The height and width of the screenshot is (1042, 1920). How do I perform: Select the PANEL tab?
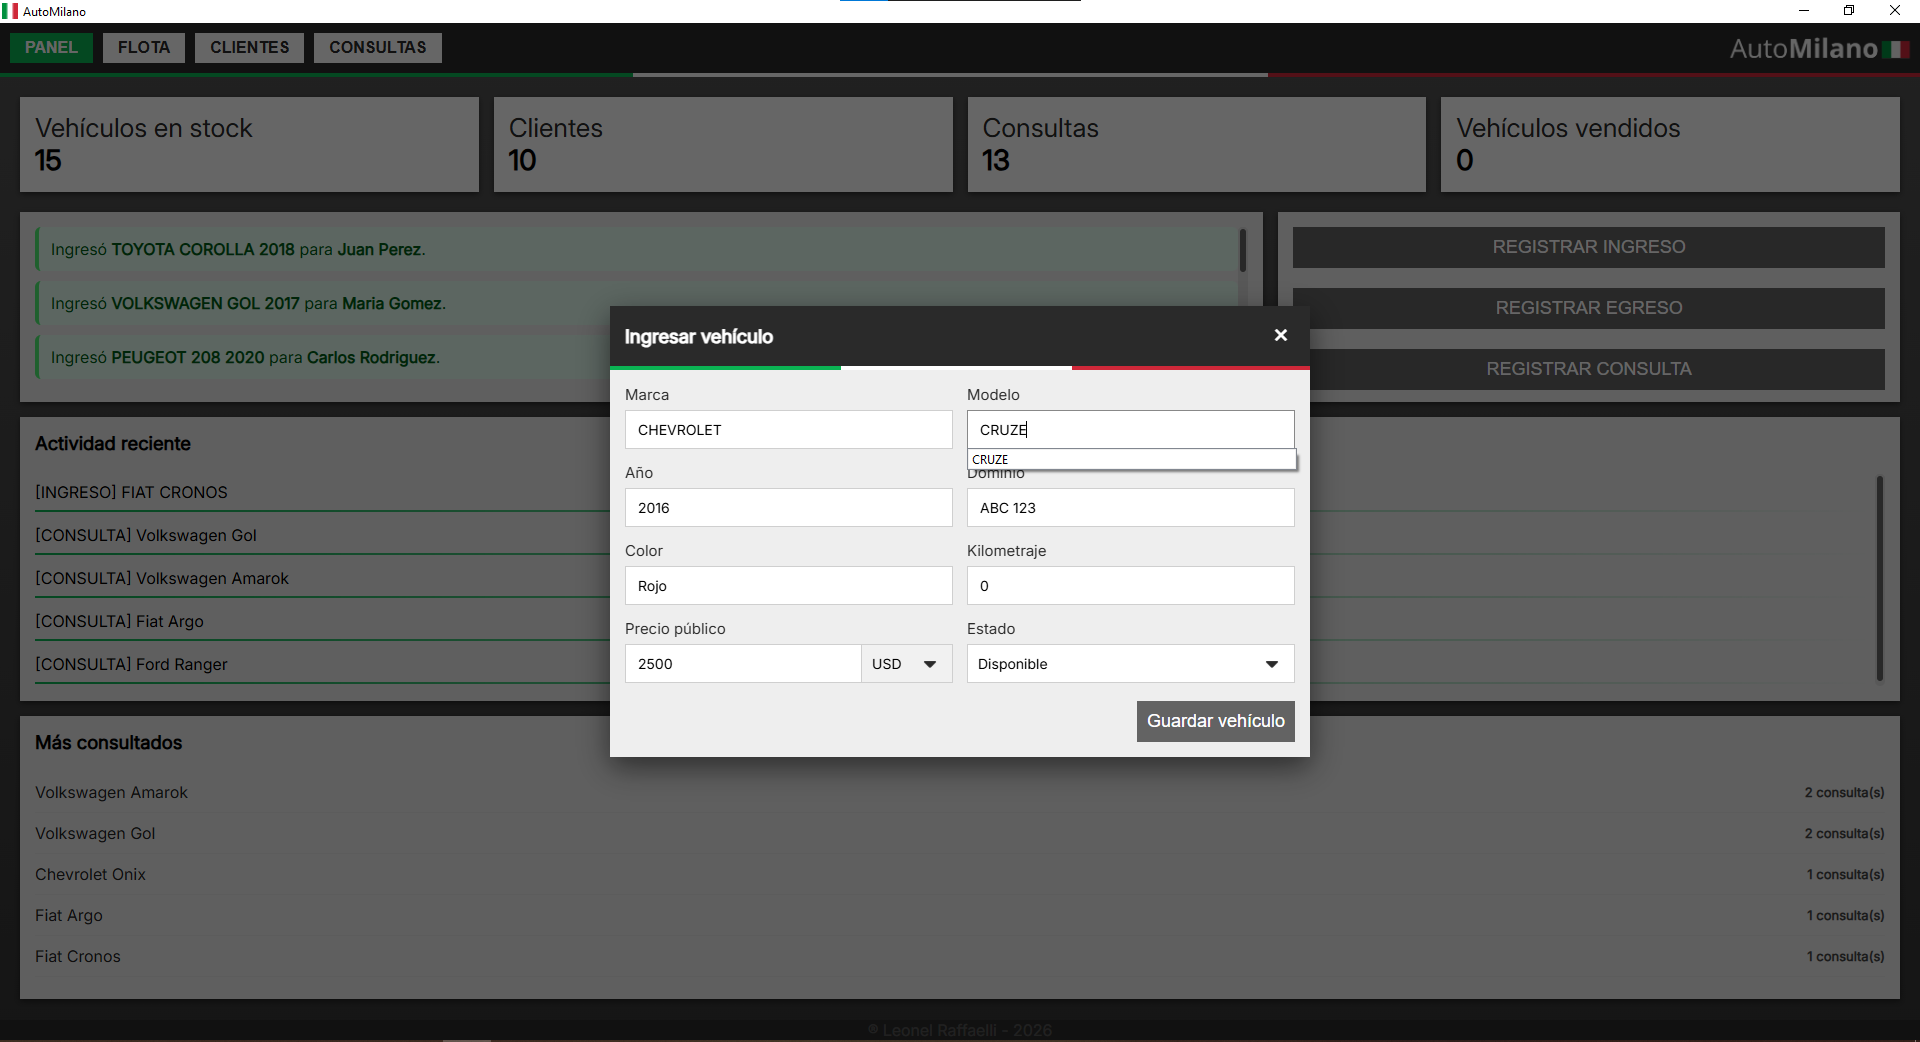(51, 48)
